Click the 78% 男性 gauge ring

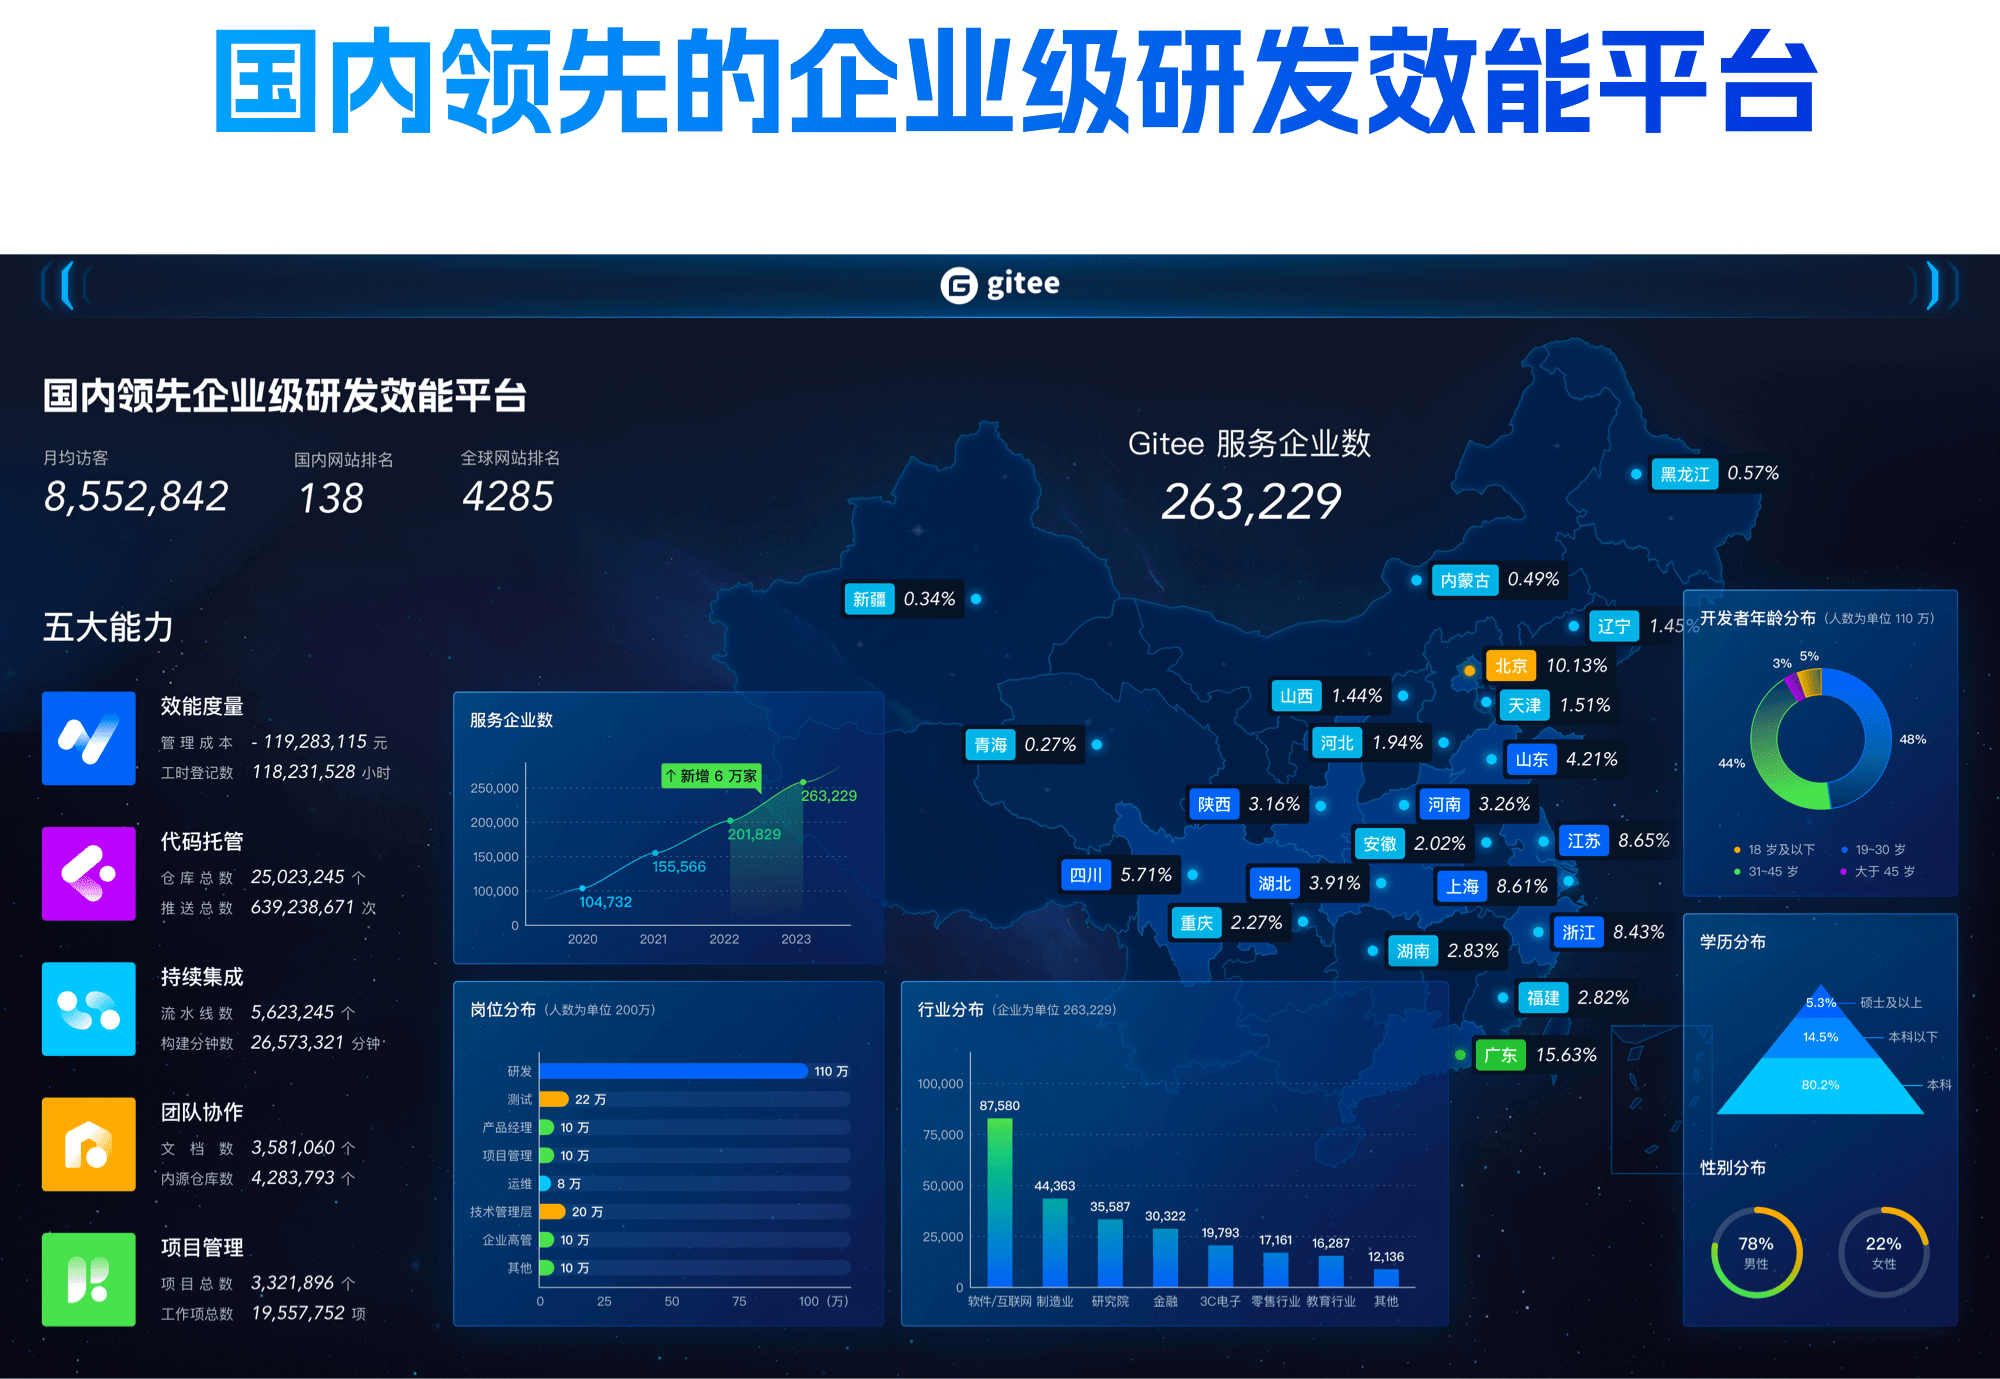[x=1756, y=1252]
